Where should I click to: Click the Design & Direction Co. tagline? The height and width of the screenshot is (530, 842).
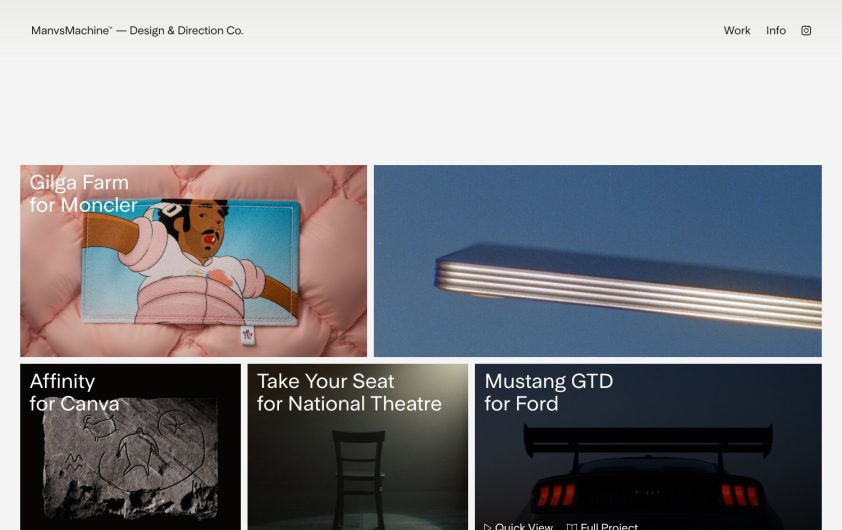point(186,31)
